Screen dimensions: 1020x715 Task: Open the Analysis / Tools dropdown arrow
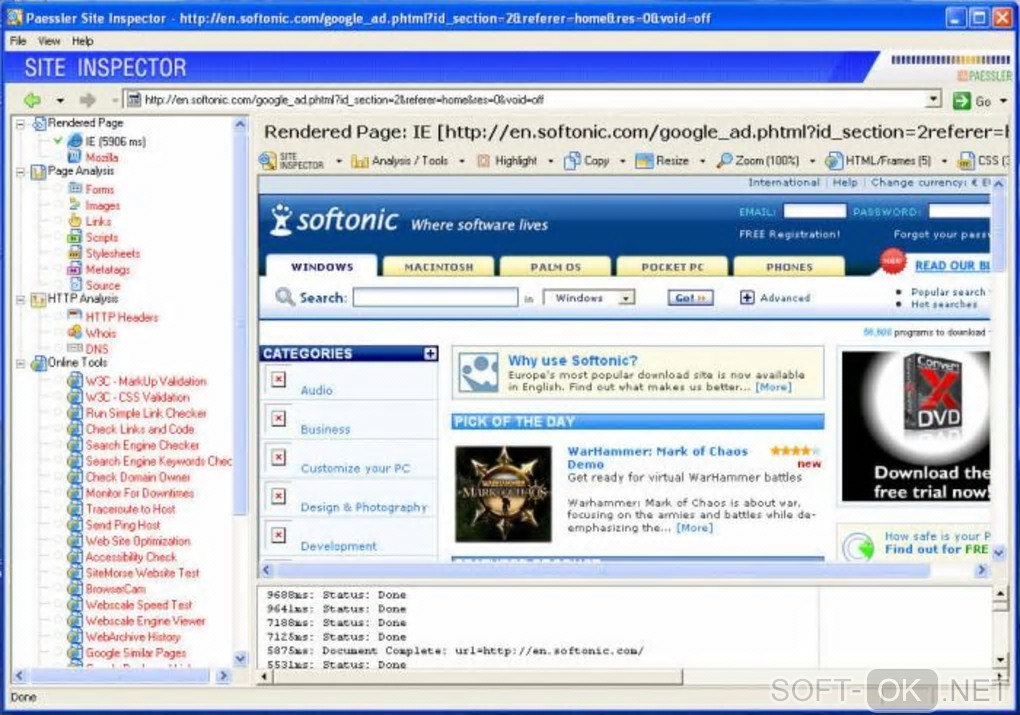pyautogui.click(x=462, y=161)
